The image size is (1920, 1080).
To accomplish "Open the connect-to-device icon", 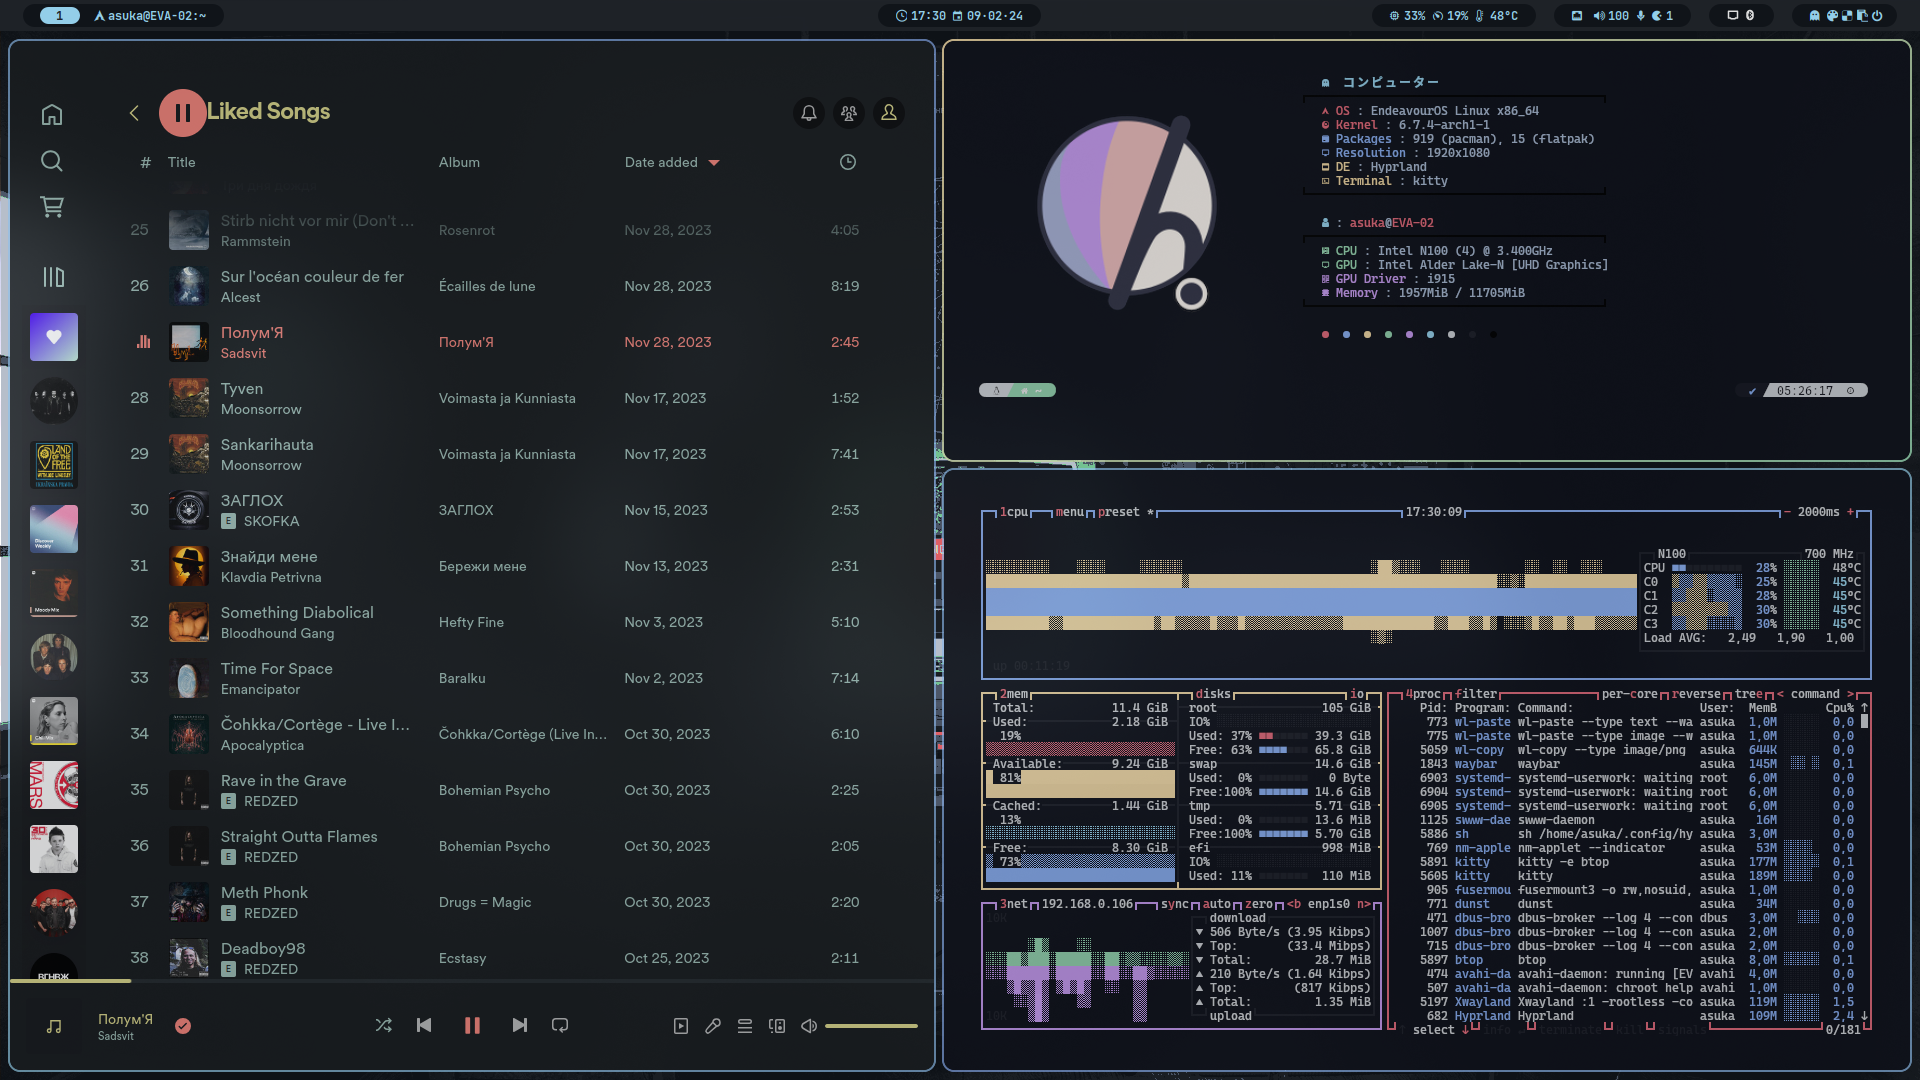I will point(777,1026).
